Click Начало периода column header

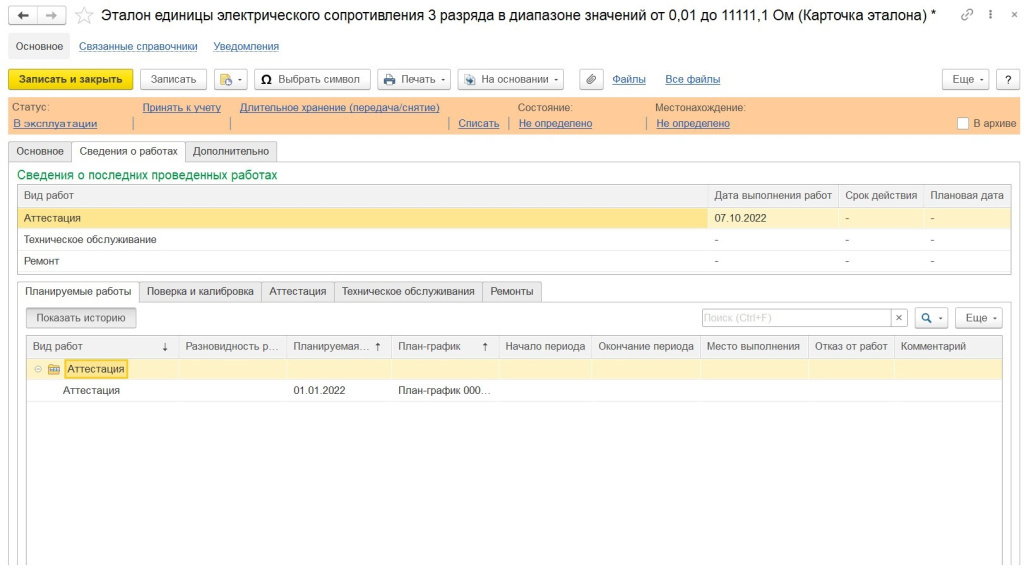pos(545,346)
